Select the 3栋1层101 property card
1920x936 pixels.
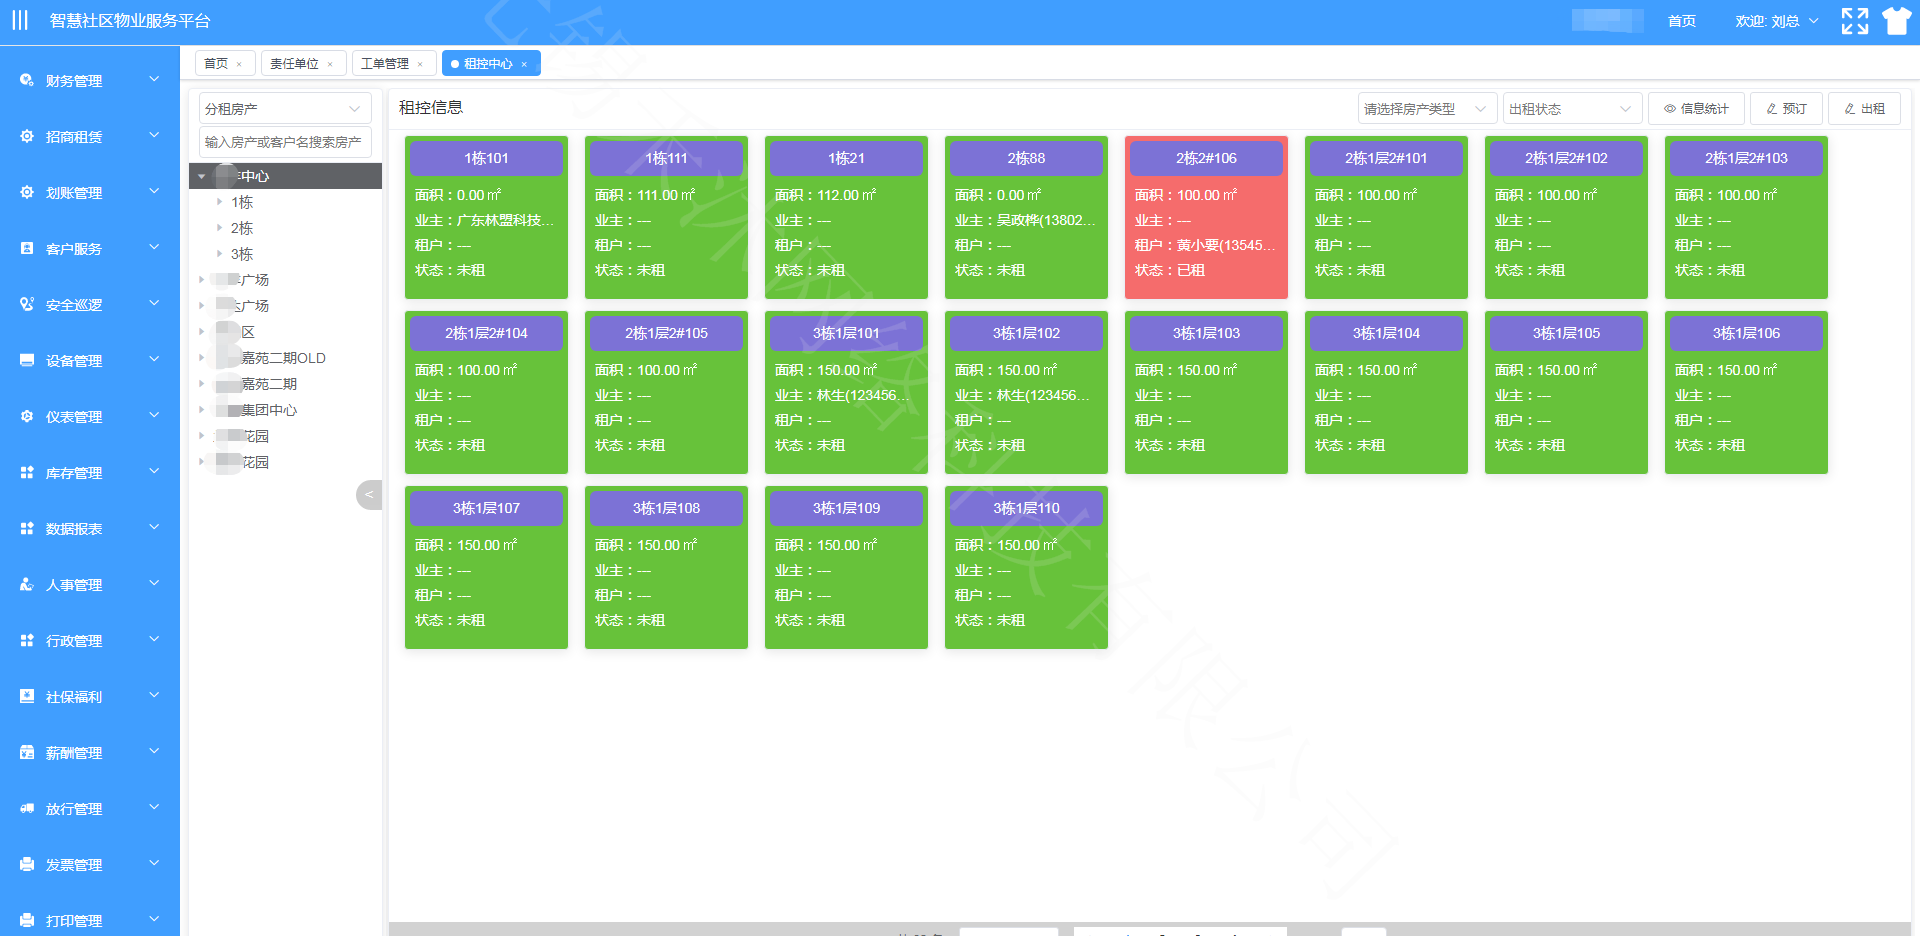tap(846, 392)
